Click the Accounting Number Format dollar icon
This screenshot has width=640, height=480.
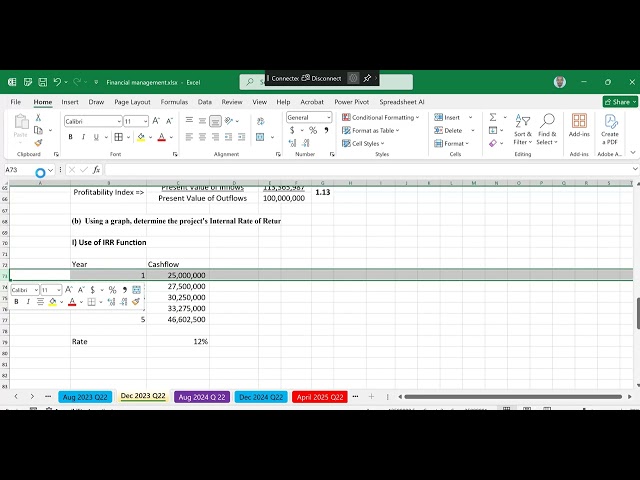[x=292, y=130]
